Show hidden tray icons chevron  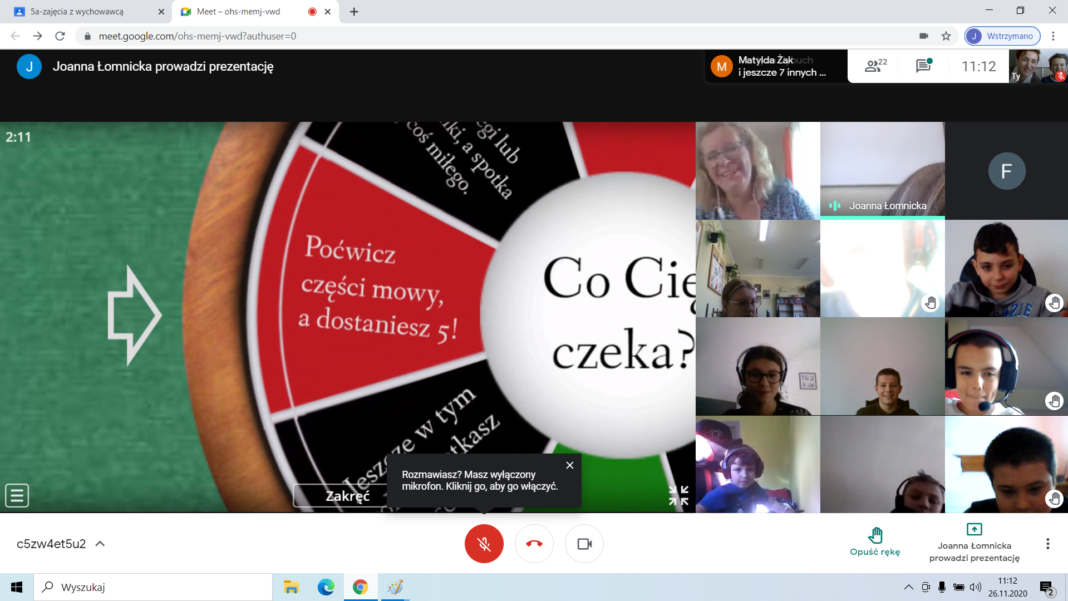(x=909, y=587)
